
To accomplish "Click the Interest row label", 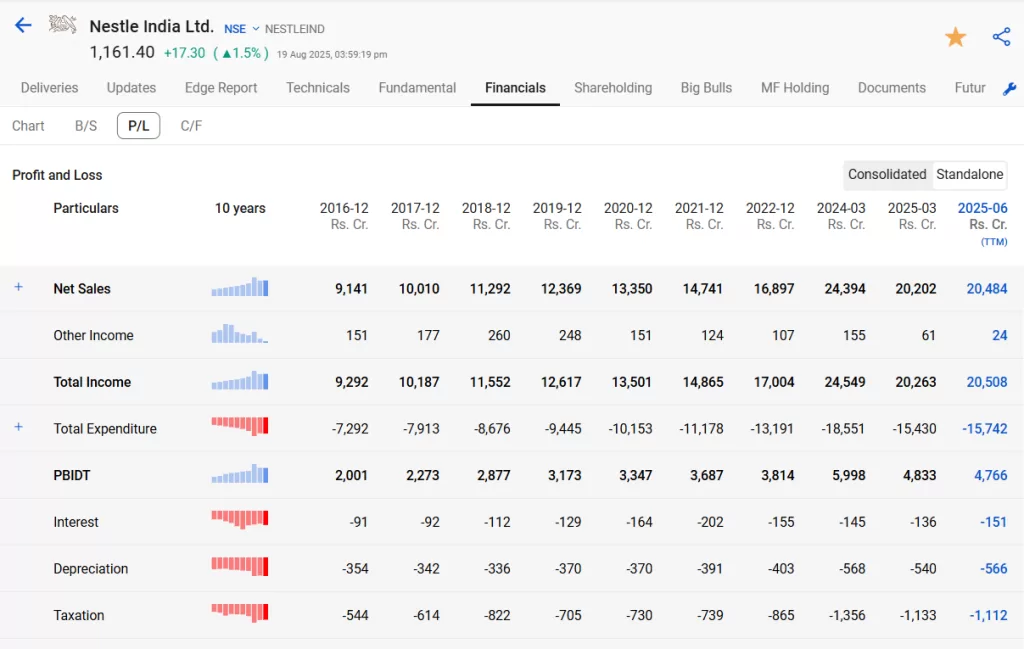I will pyautogui.click(x=76, y=522).
